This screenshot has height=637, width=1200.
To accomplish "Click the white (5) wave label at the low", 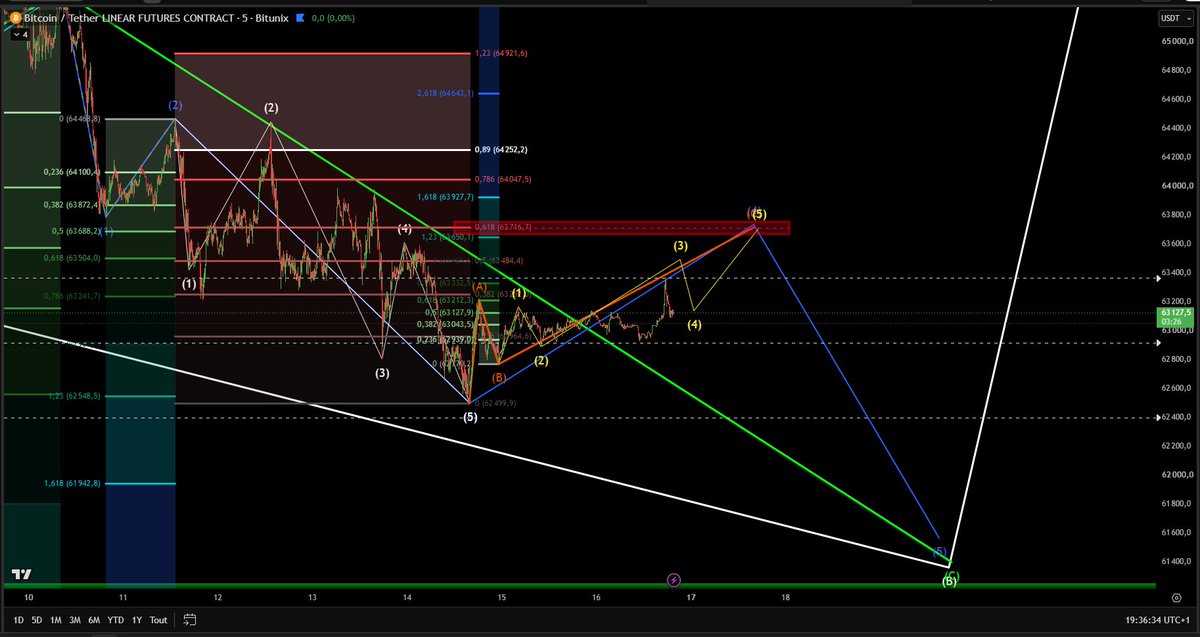I will tap(470, 417).
